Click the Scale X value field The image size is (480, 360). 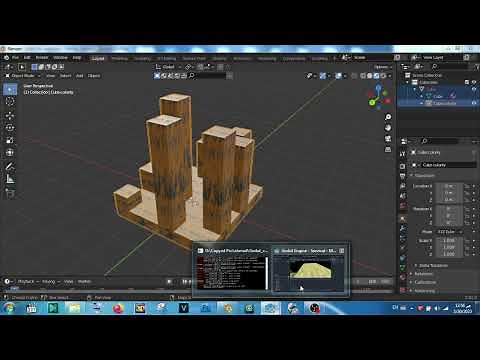click(x=449, y=240)
